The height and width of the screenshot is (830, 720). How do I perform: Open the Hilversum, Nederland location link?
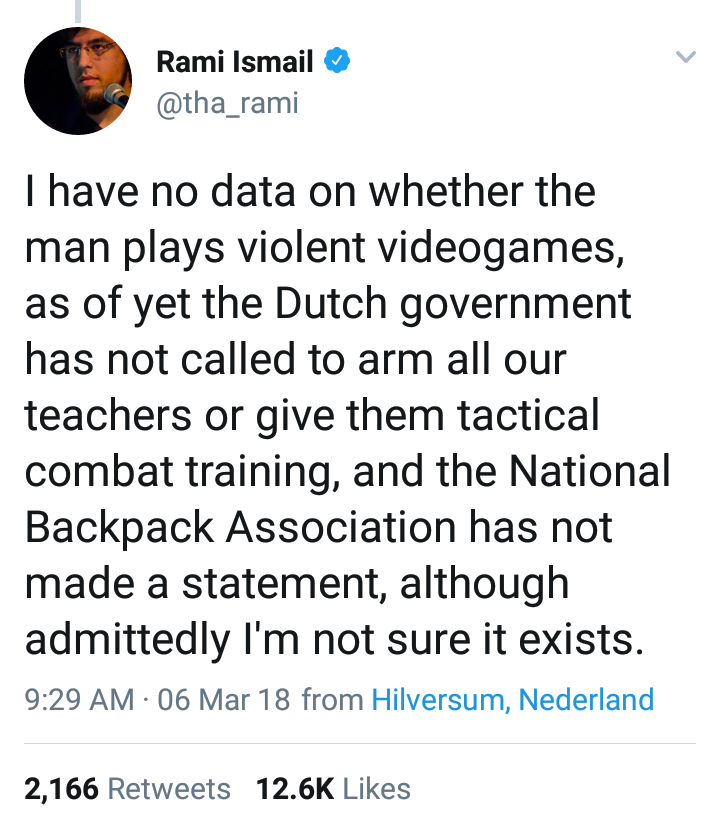tap(512, 699)
